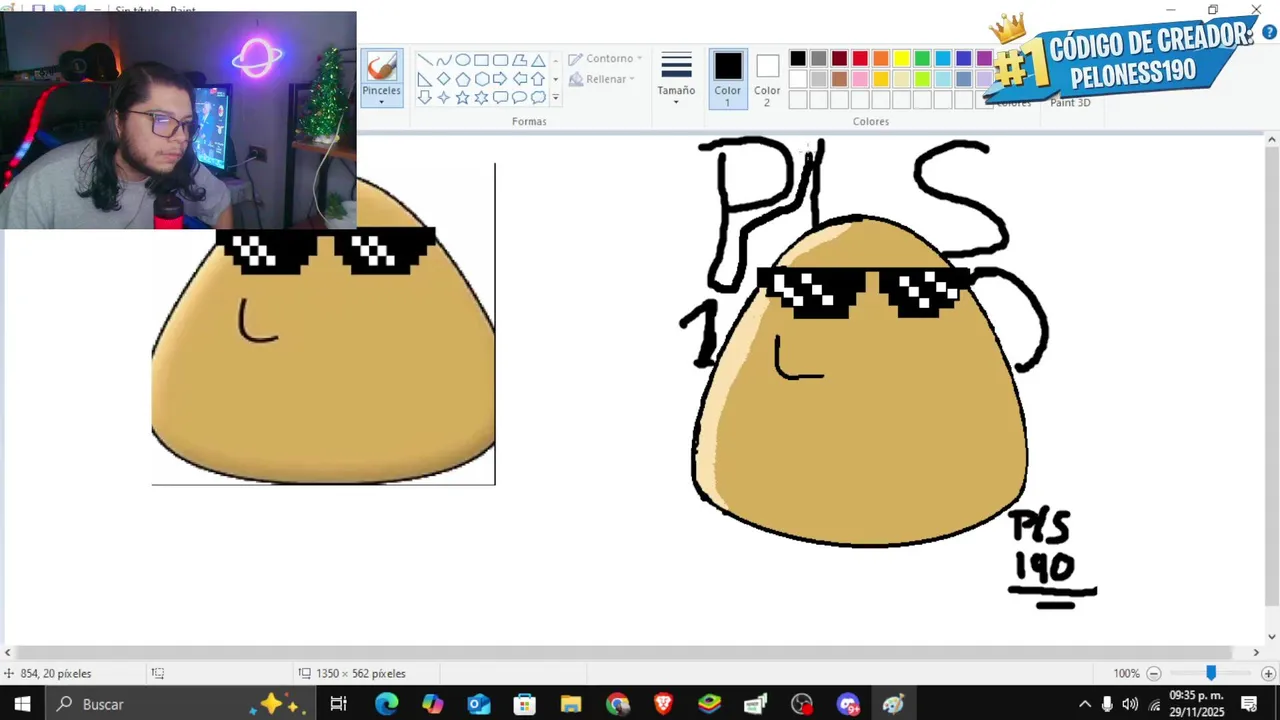Activate the Color 1 foreground box
The height and width of the screenshot is (720, 1280).
[x=728, y=79]
